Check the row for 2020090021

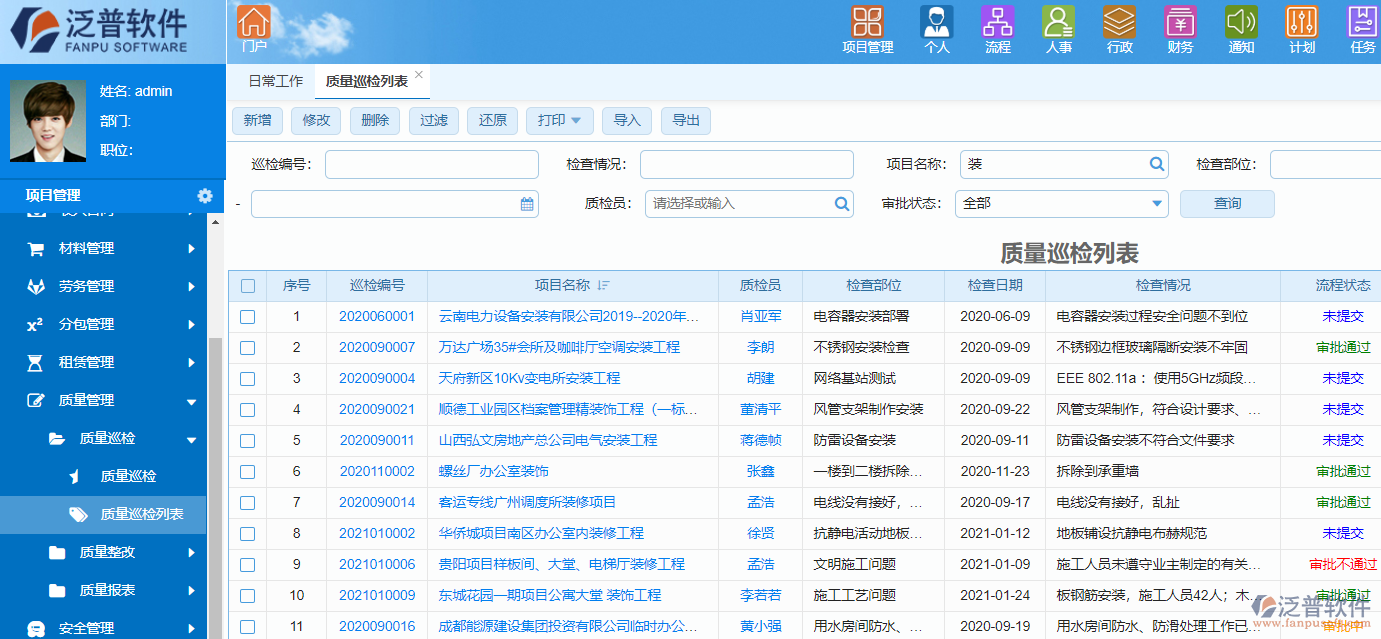[x=248, y=410]
